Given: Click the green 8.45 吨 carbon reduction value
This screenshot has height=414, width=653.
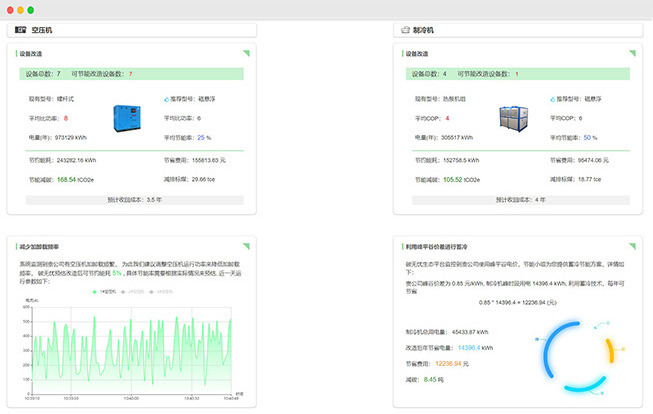Looking at the screenshot, I should tap(434, 379).
